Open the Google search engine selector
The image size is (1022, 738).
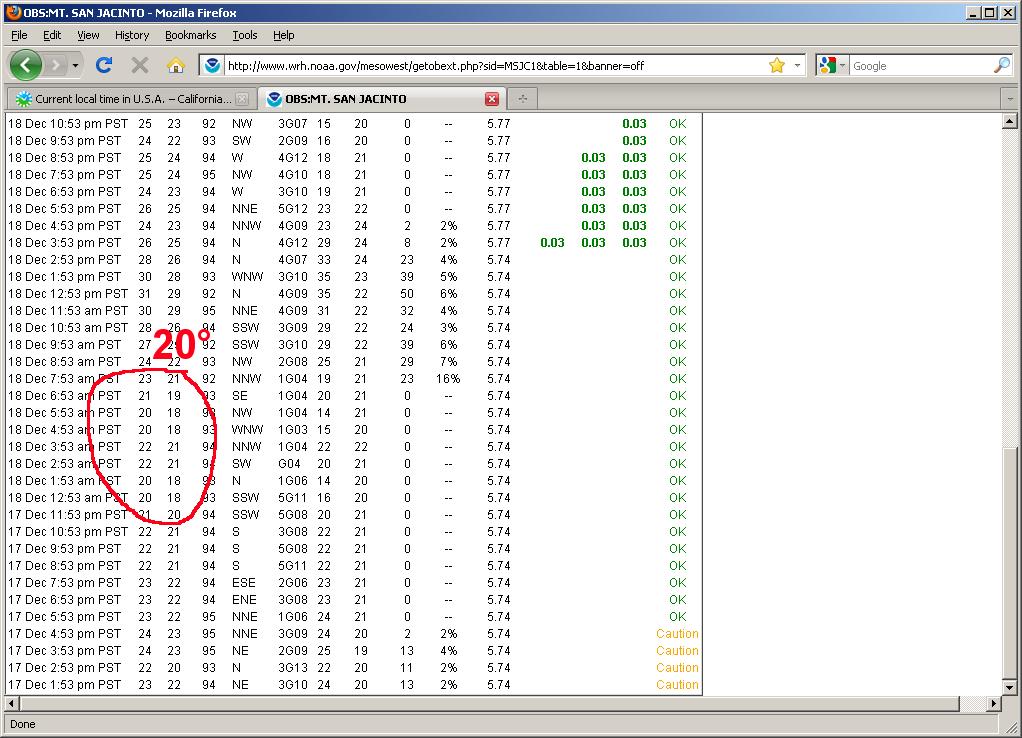[832, 65]
